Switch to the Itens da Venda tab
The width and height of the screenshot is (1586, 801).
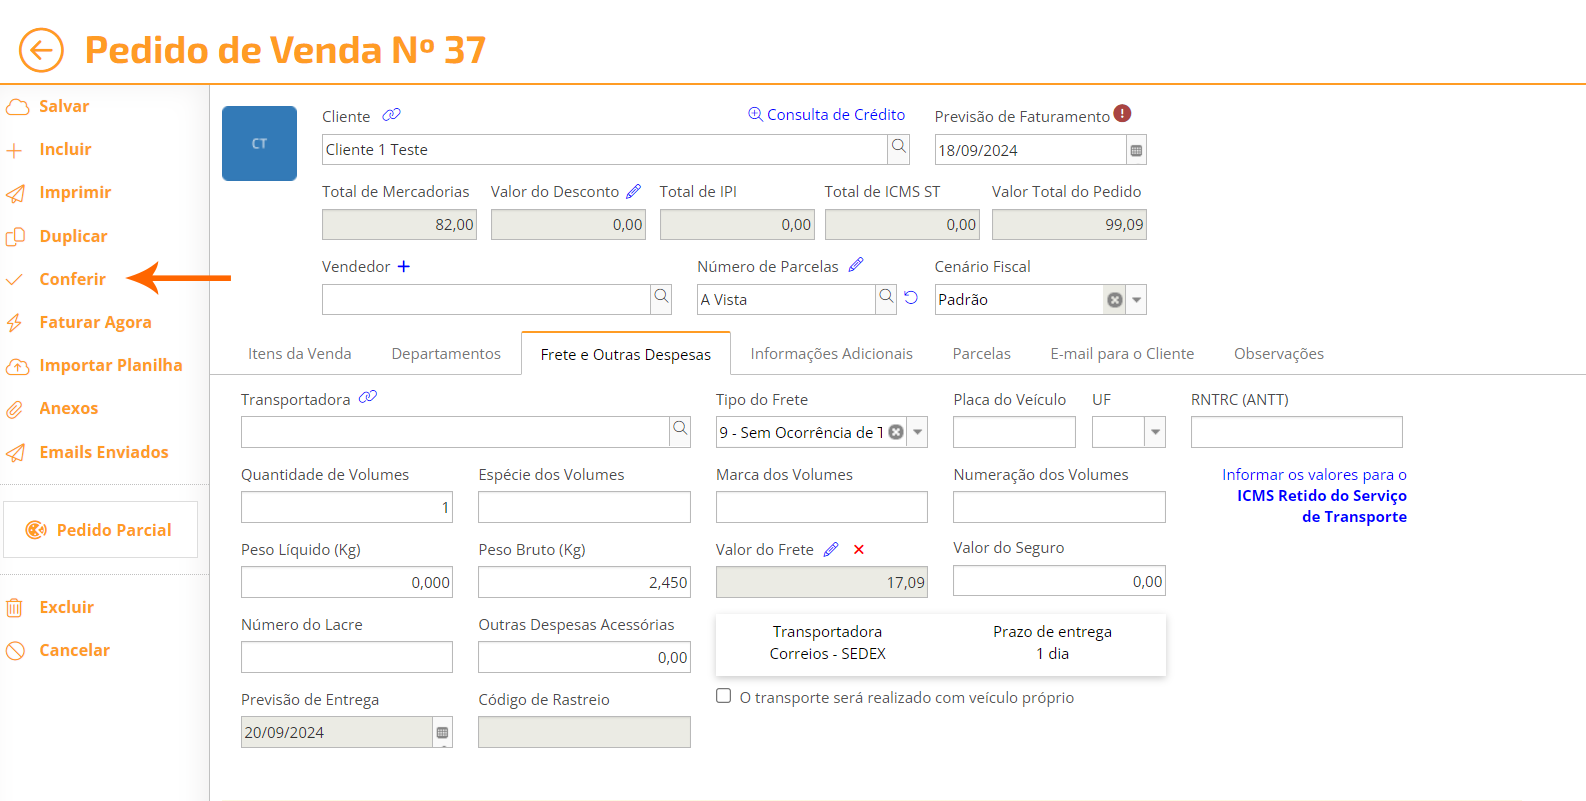[299, 354]
